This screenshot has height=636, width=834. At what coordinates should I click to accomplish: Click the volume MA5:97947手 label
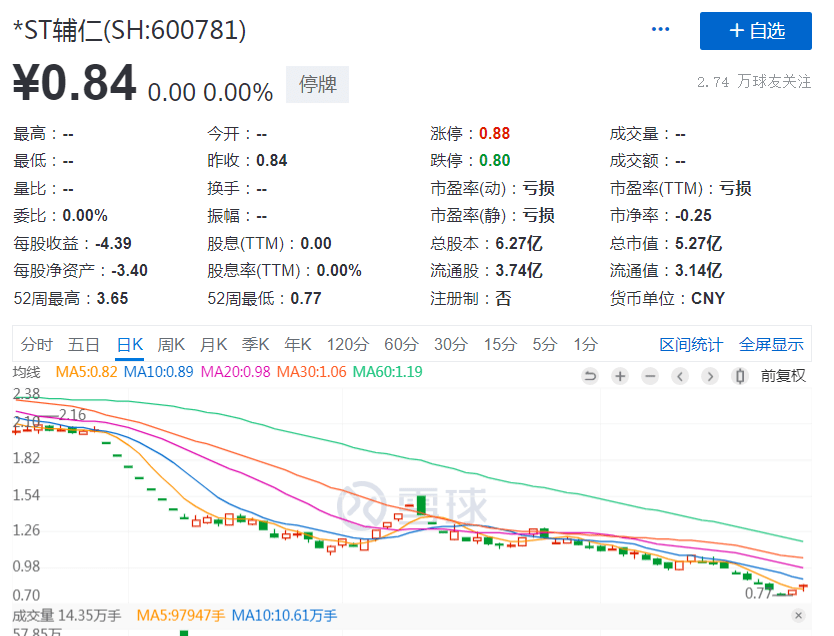(181, 616)
